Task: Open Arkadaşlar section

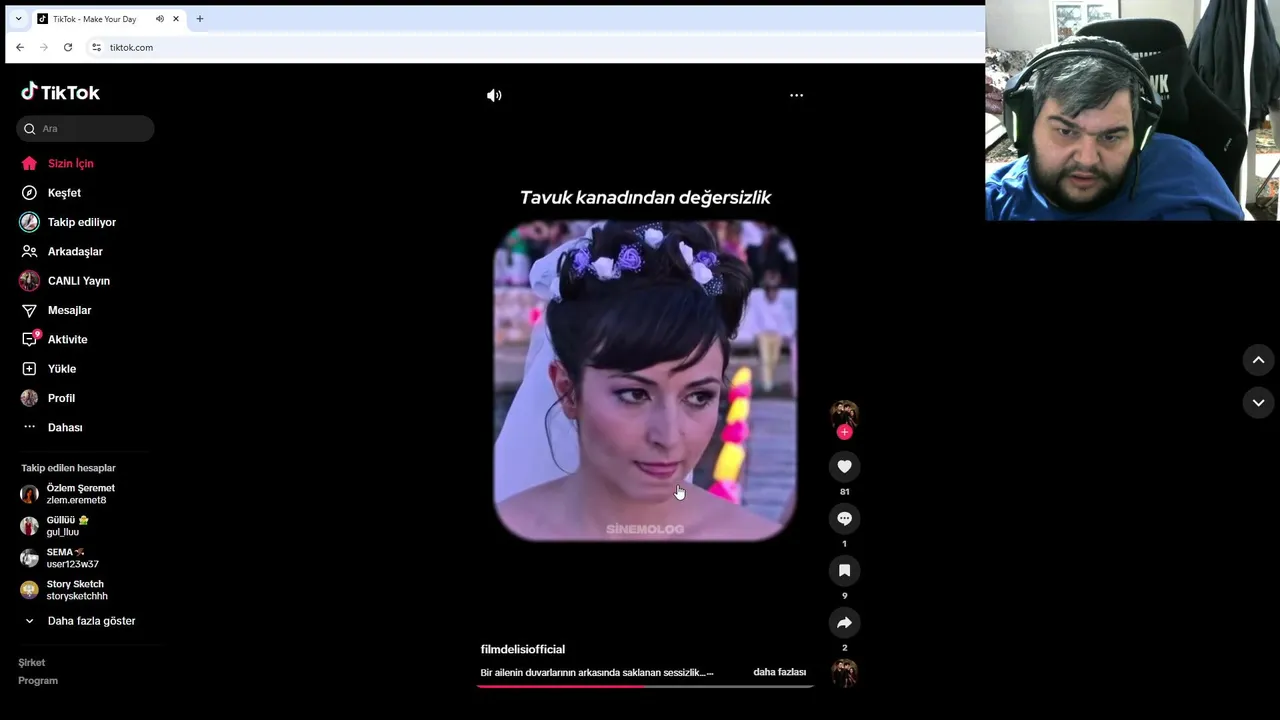Action: tap(62, 251)
